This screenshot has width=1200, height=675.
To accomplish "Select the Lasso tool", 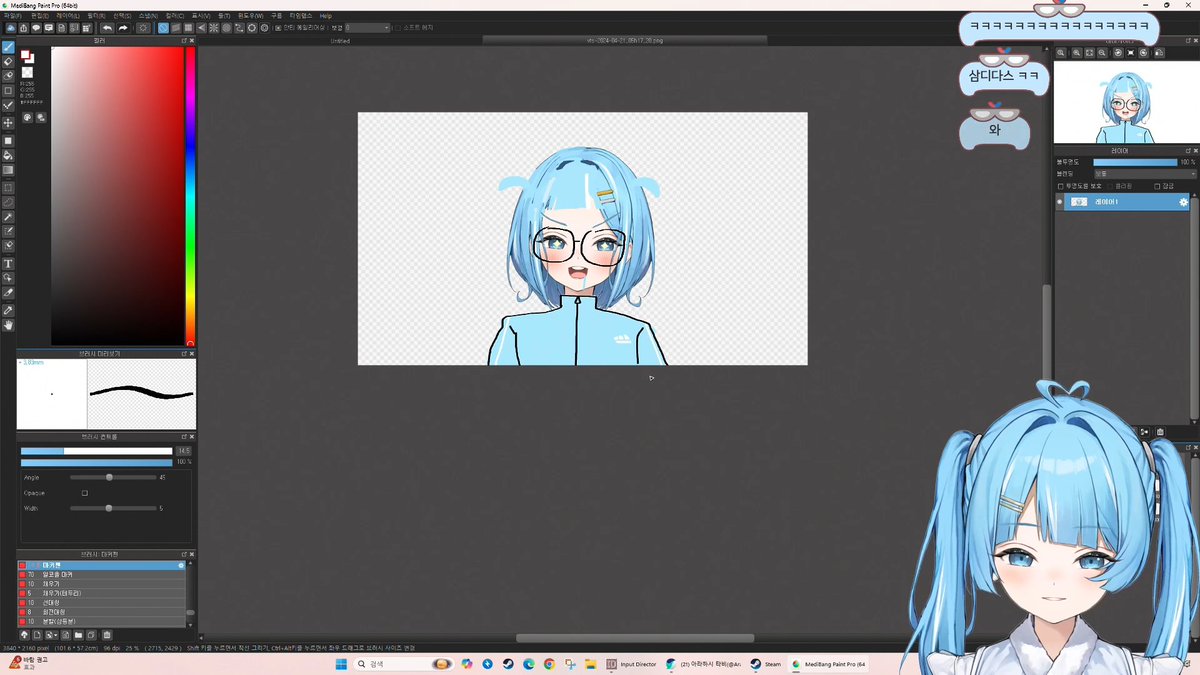I will [8, 201].
